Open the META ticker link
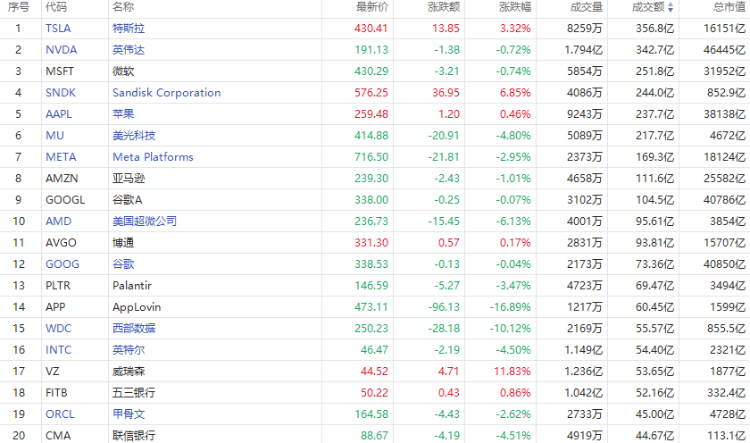 (x=61, y=157)
